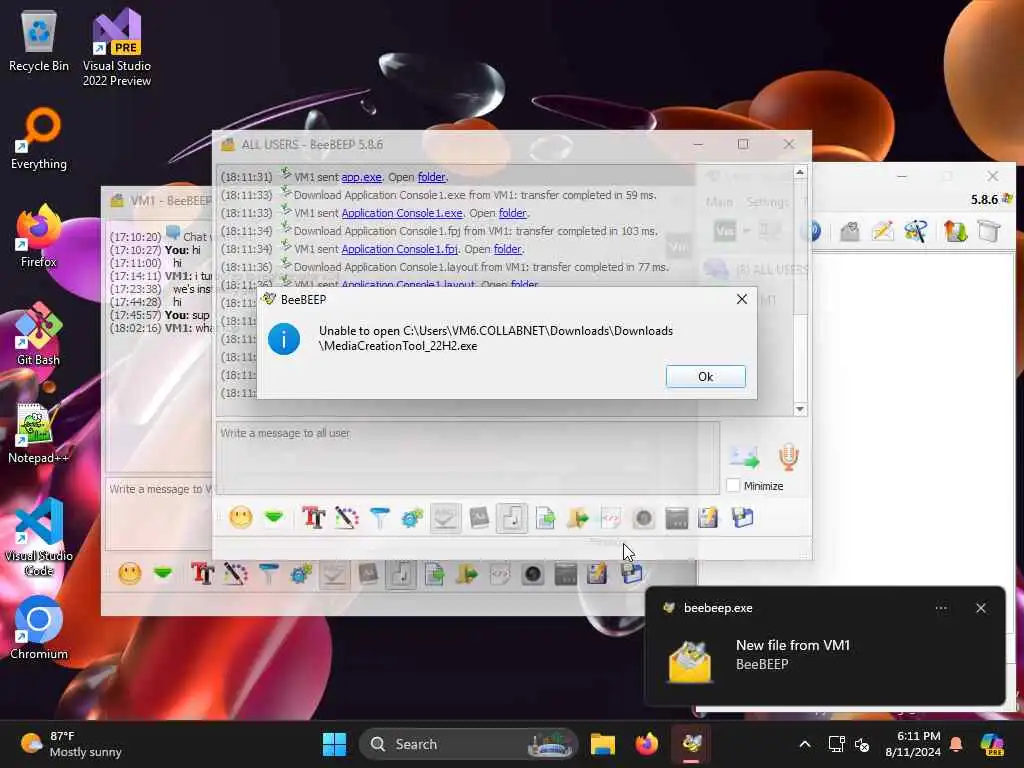
Task: Open folder link after Application Console1.exe
Action: 513,213
